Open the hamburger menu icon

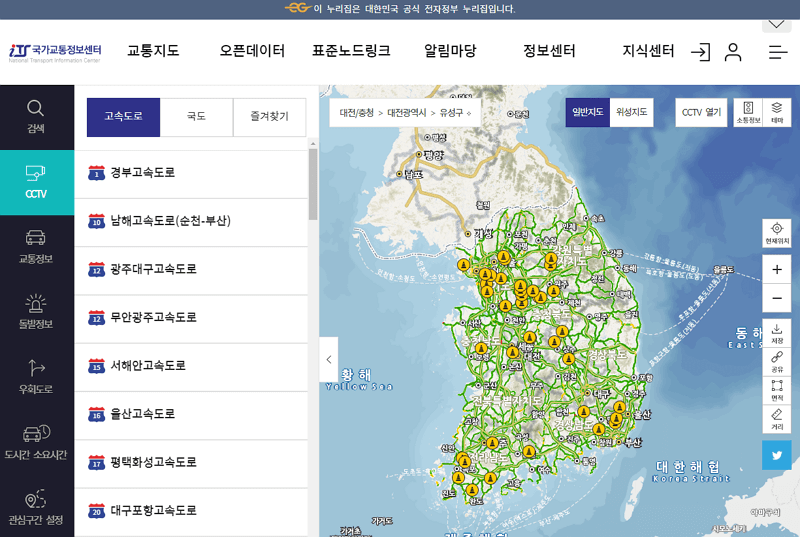[x=778, y=52]
